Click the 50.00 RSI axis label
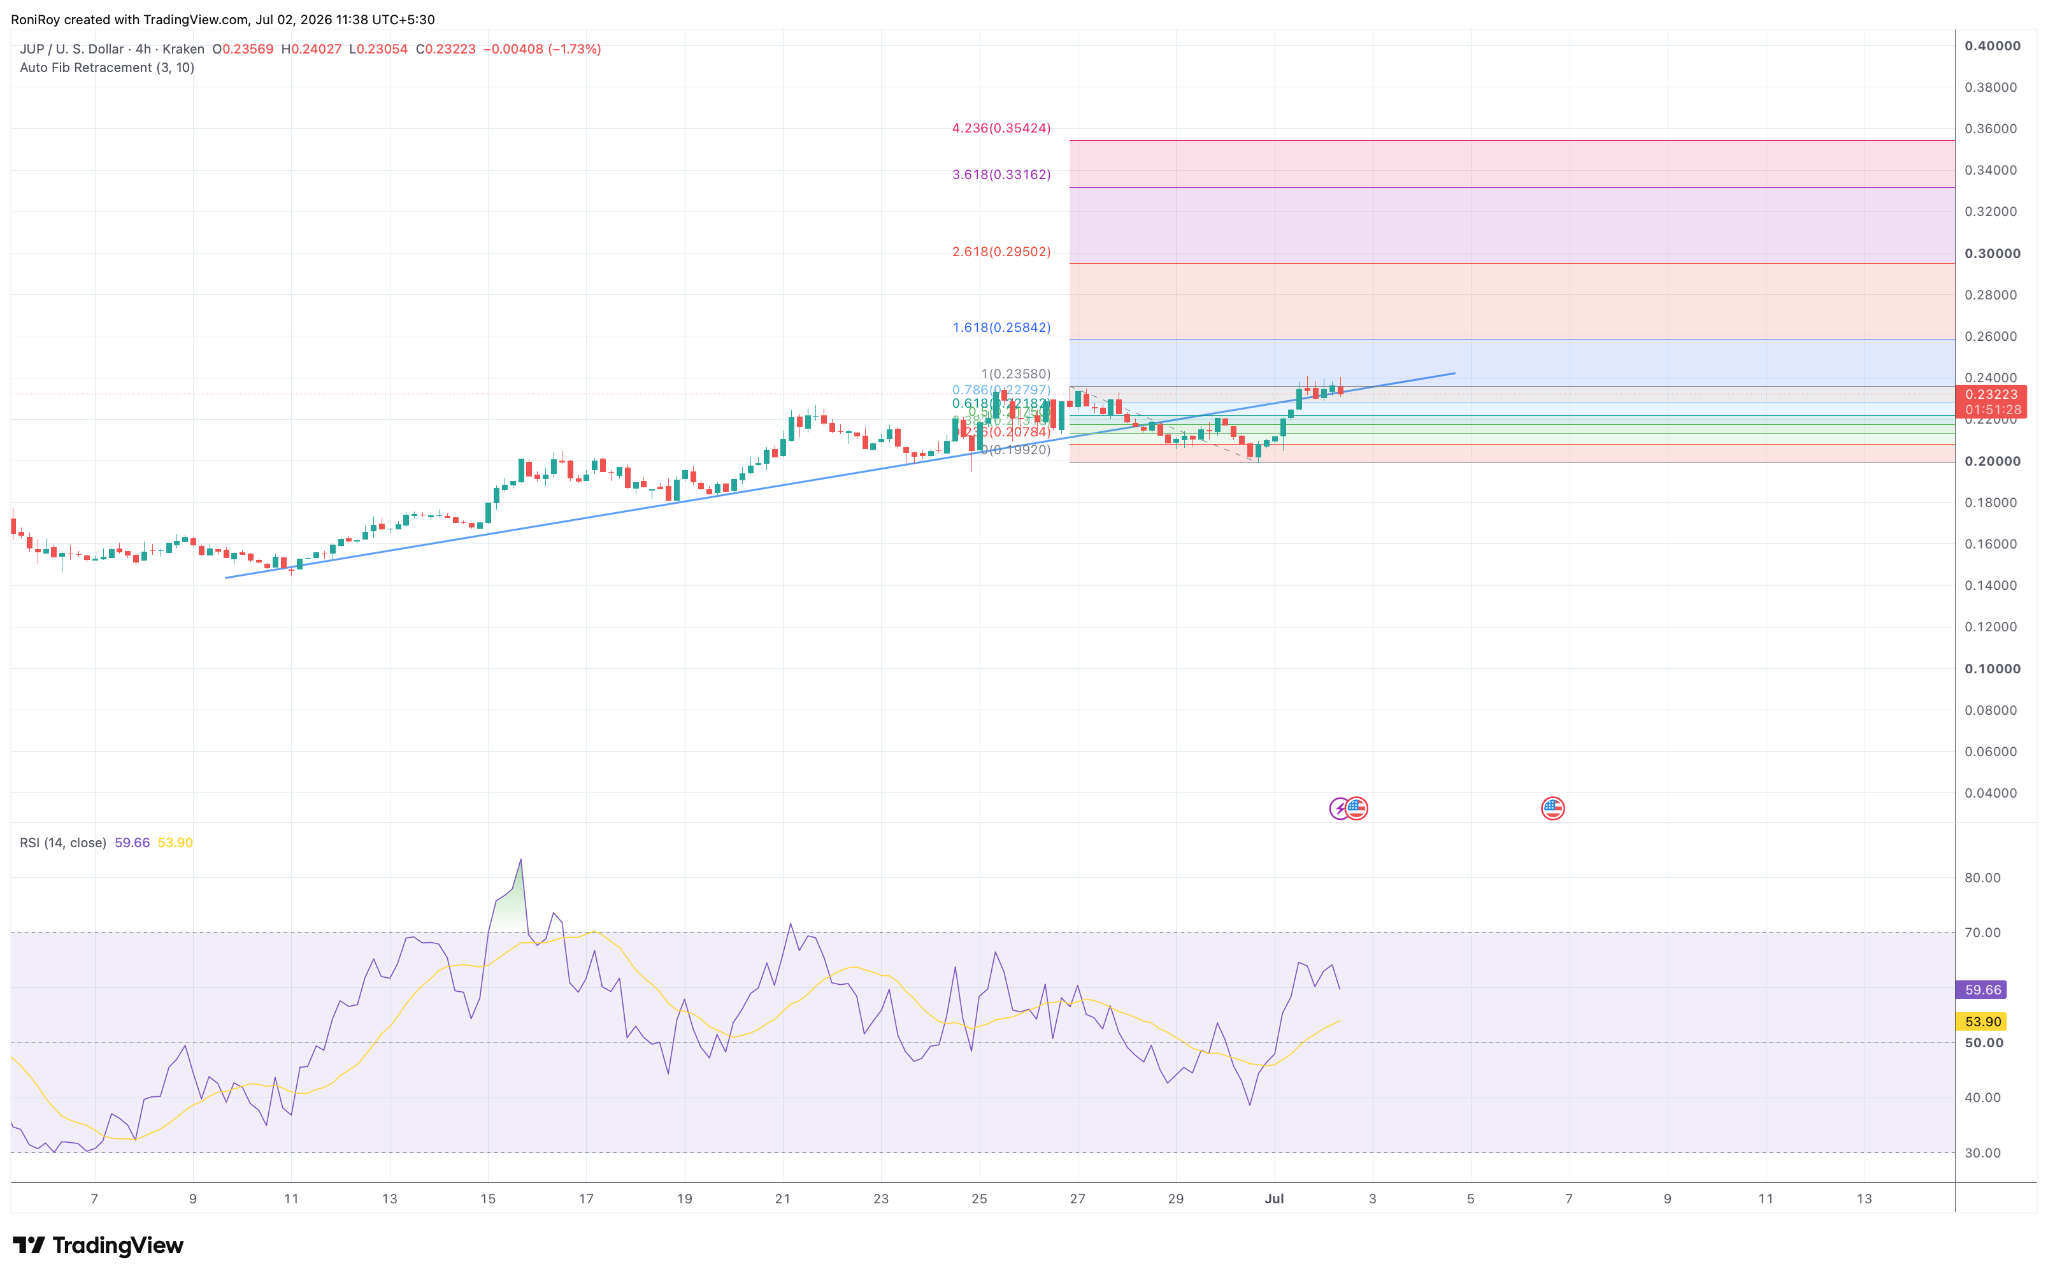The width and height of the screenshot is (2048, 1278). pyautogui.click(x=1983, y=1043)
